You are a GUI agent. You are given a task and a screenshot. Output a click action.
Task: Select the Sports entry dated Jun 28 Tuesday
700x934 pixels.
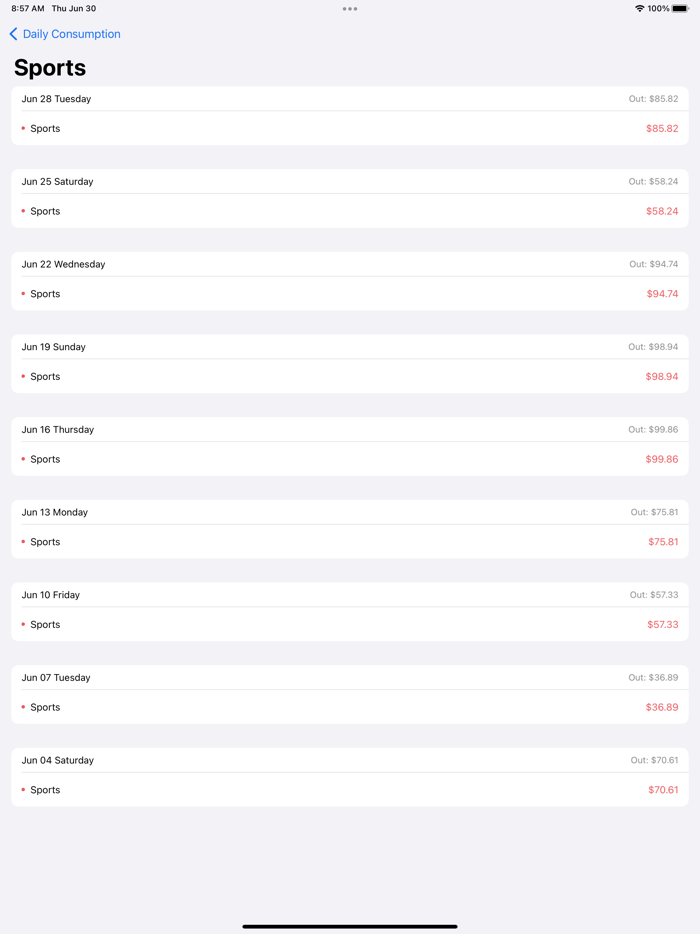coord(350,128)
